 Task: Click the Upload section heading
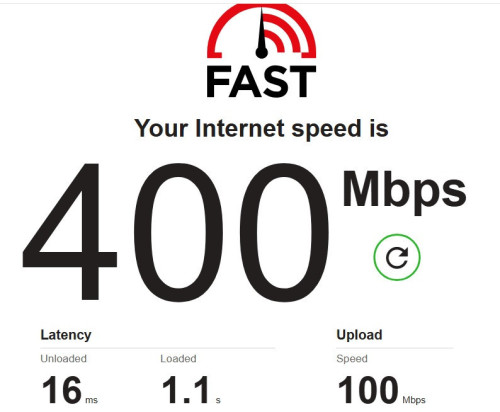click(x=359, y=335)
